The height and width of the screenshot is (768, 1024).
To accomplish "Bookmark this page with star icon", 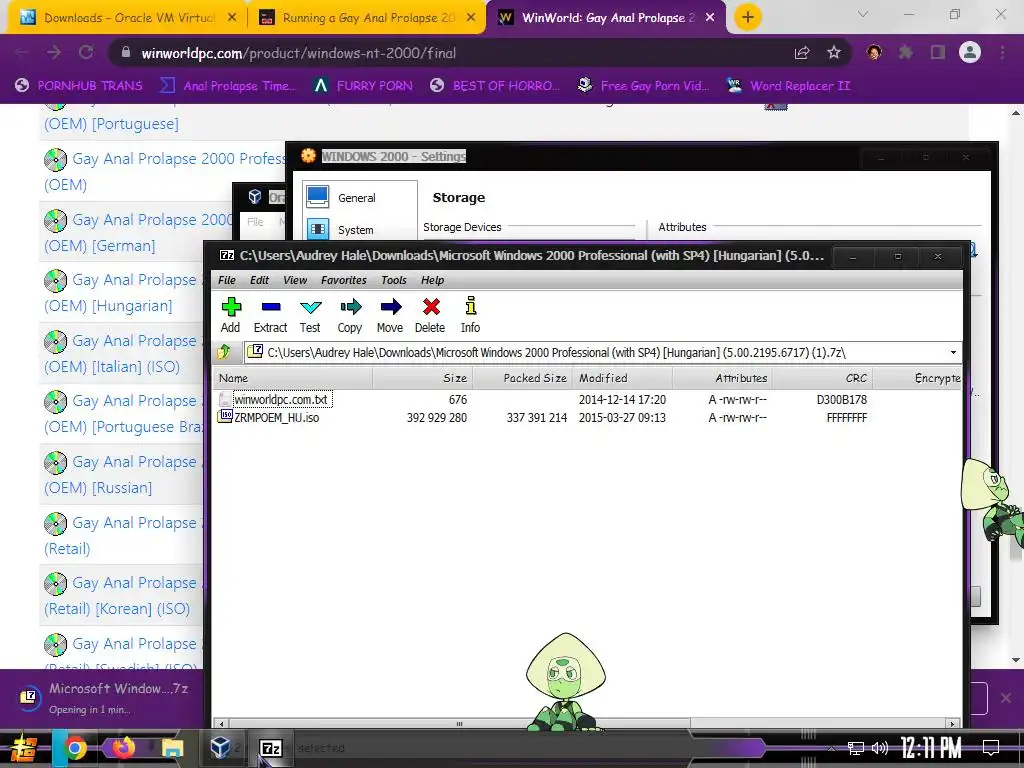I will click(x=834, y=53).
